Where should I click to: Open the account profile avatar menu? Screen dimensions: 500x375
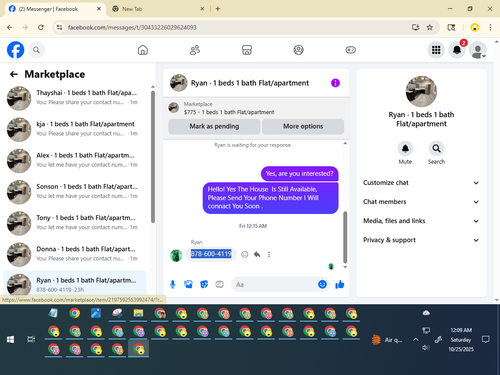478,50
